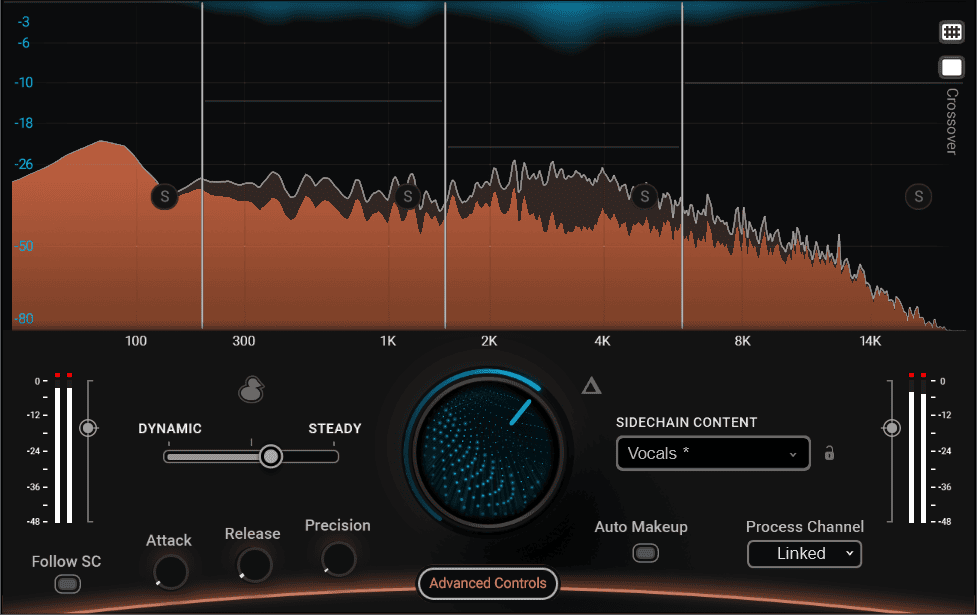
Task: Toggle the white square Crossover icon
Action: 951,68
